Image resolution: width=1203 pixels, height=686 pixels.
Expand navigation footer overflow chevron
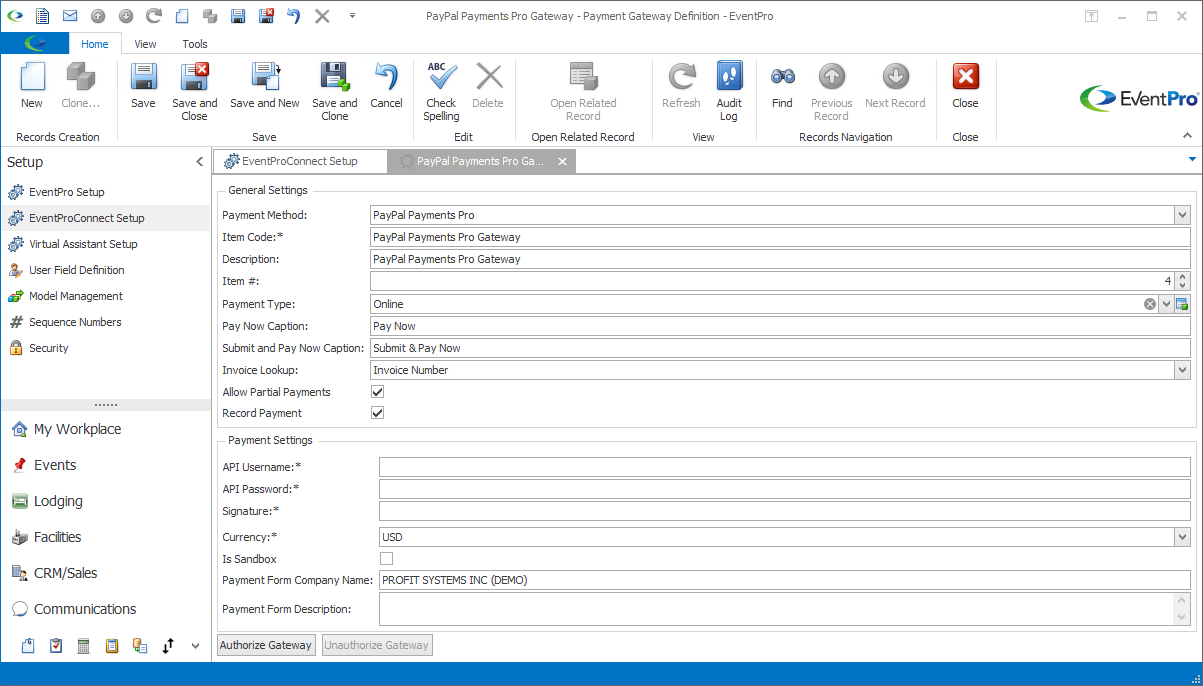[195, 646]
